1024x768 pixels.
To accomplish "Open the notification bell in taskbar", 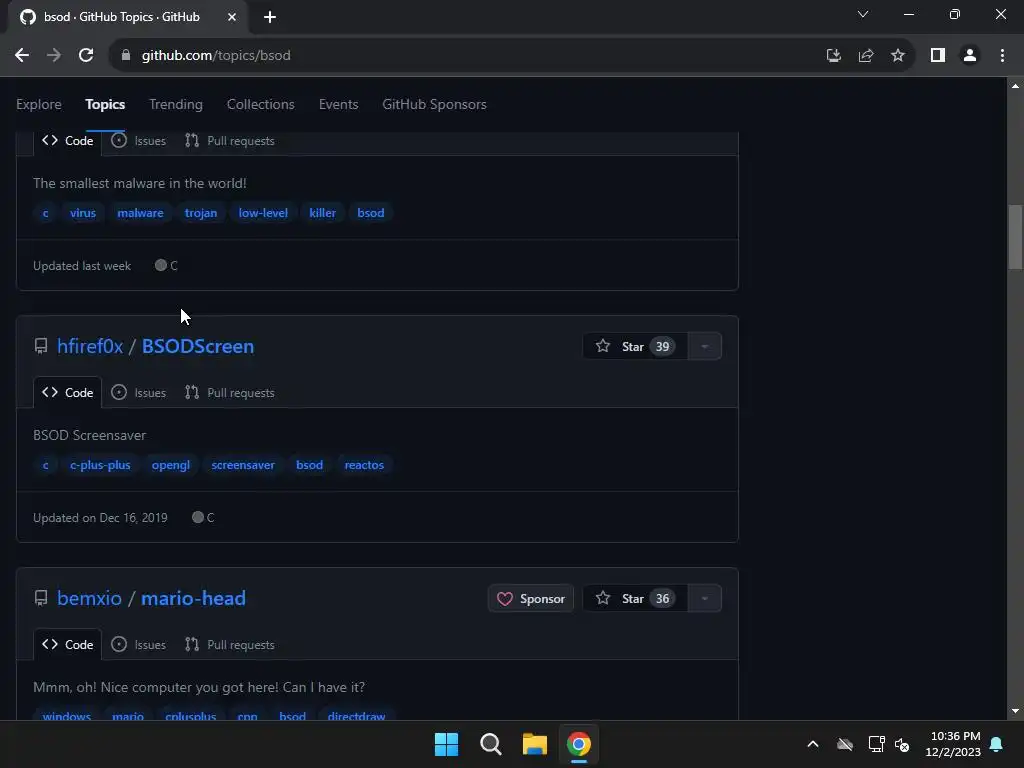I will 997,744.
